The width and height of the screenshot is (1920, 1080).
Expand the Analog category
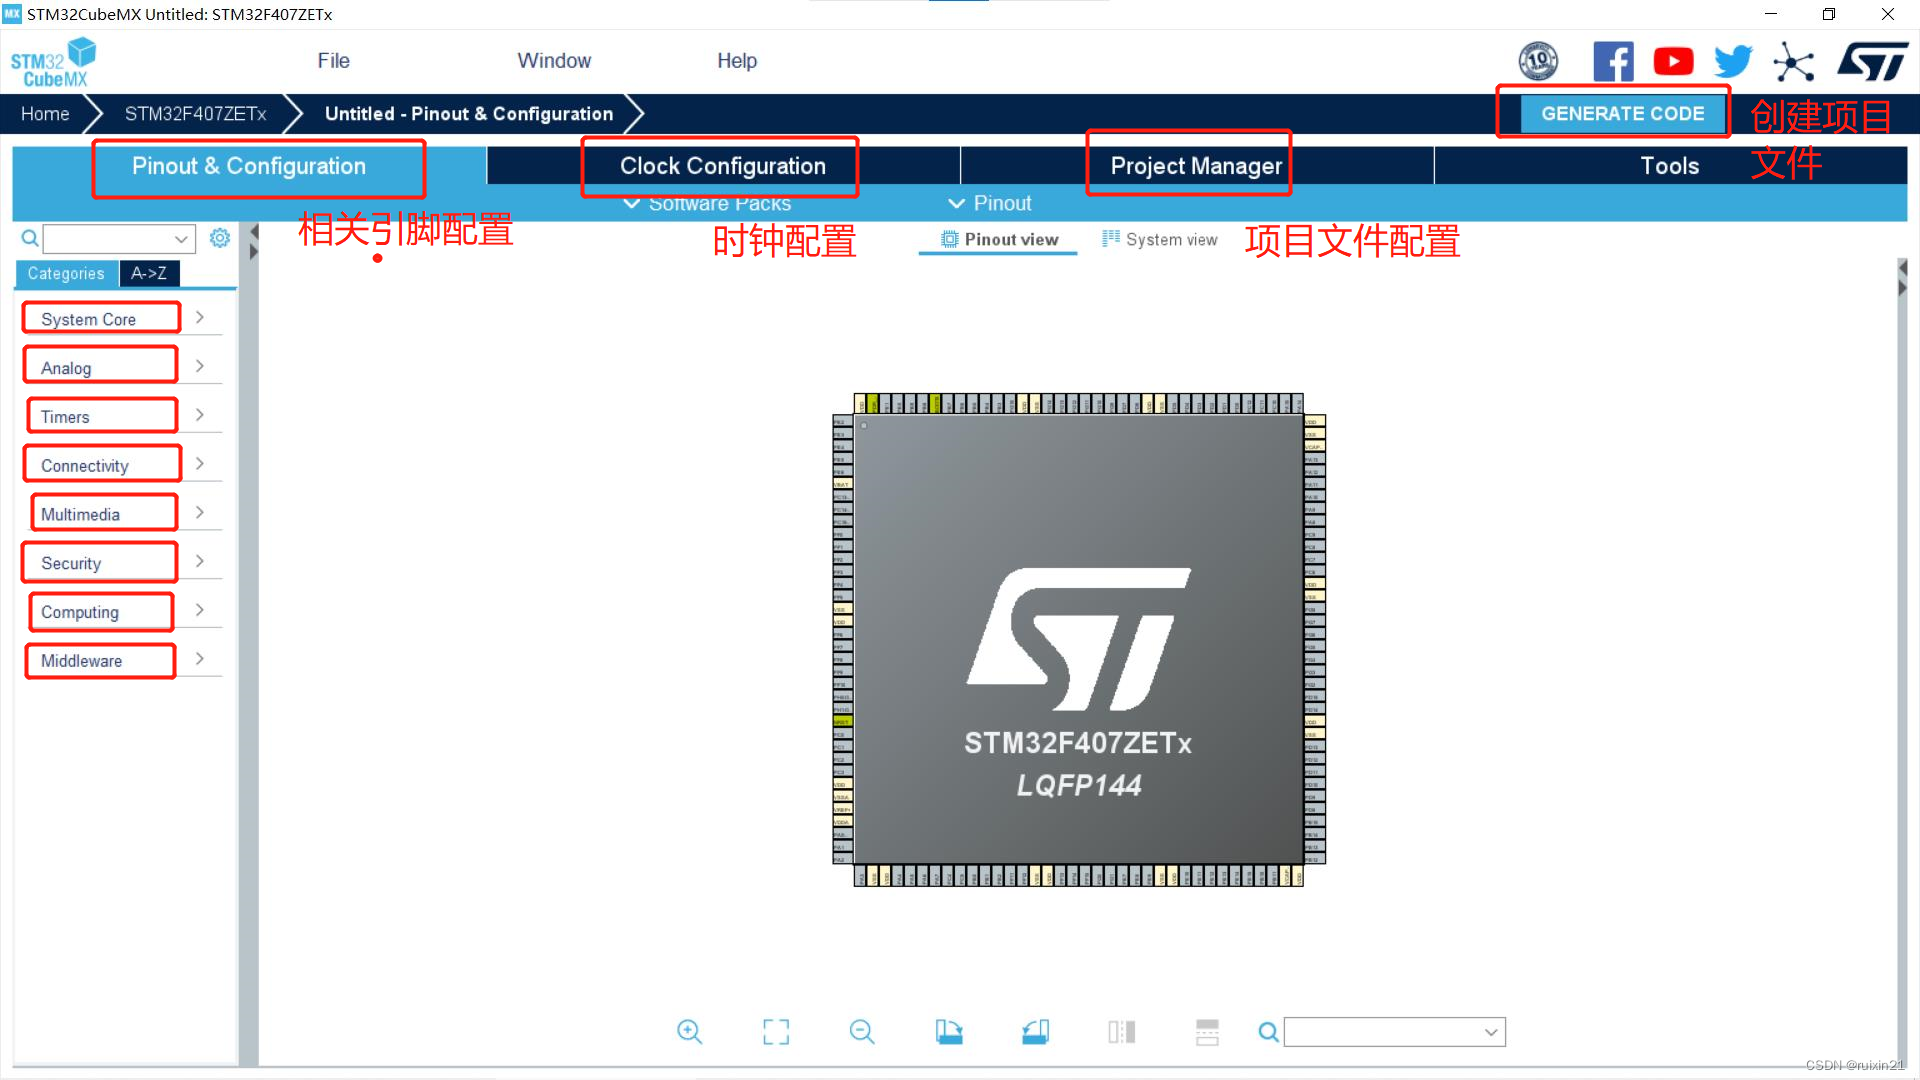click(200, 367)
